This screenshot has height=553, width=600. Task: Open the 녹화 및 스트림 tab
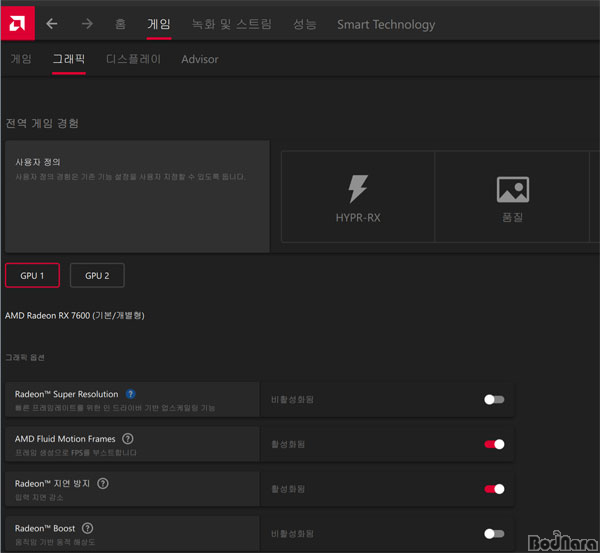[232, 24]
